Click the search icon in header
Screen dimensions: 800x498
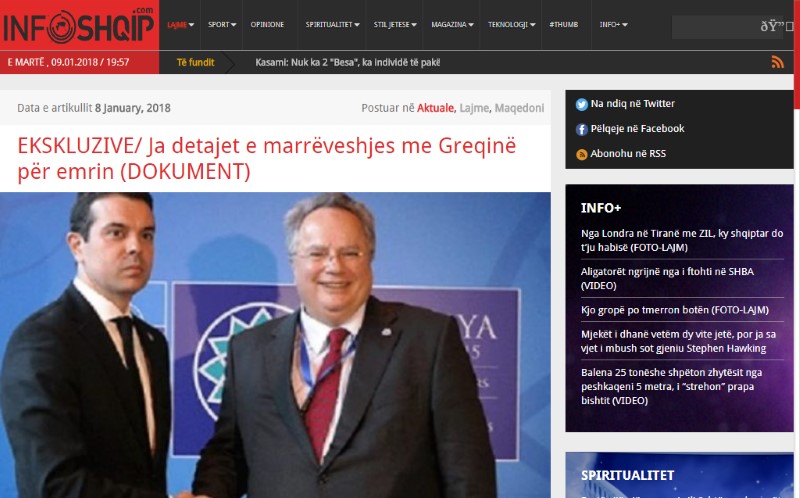coord(777,26)
